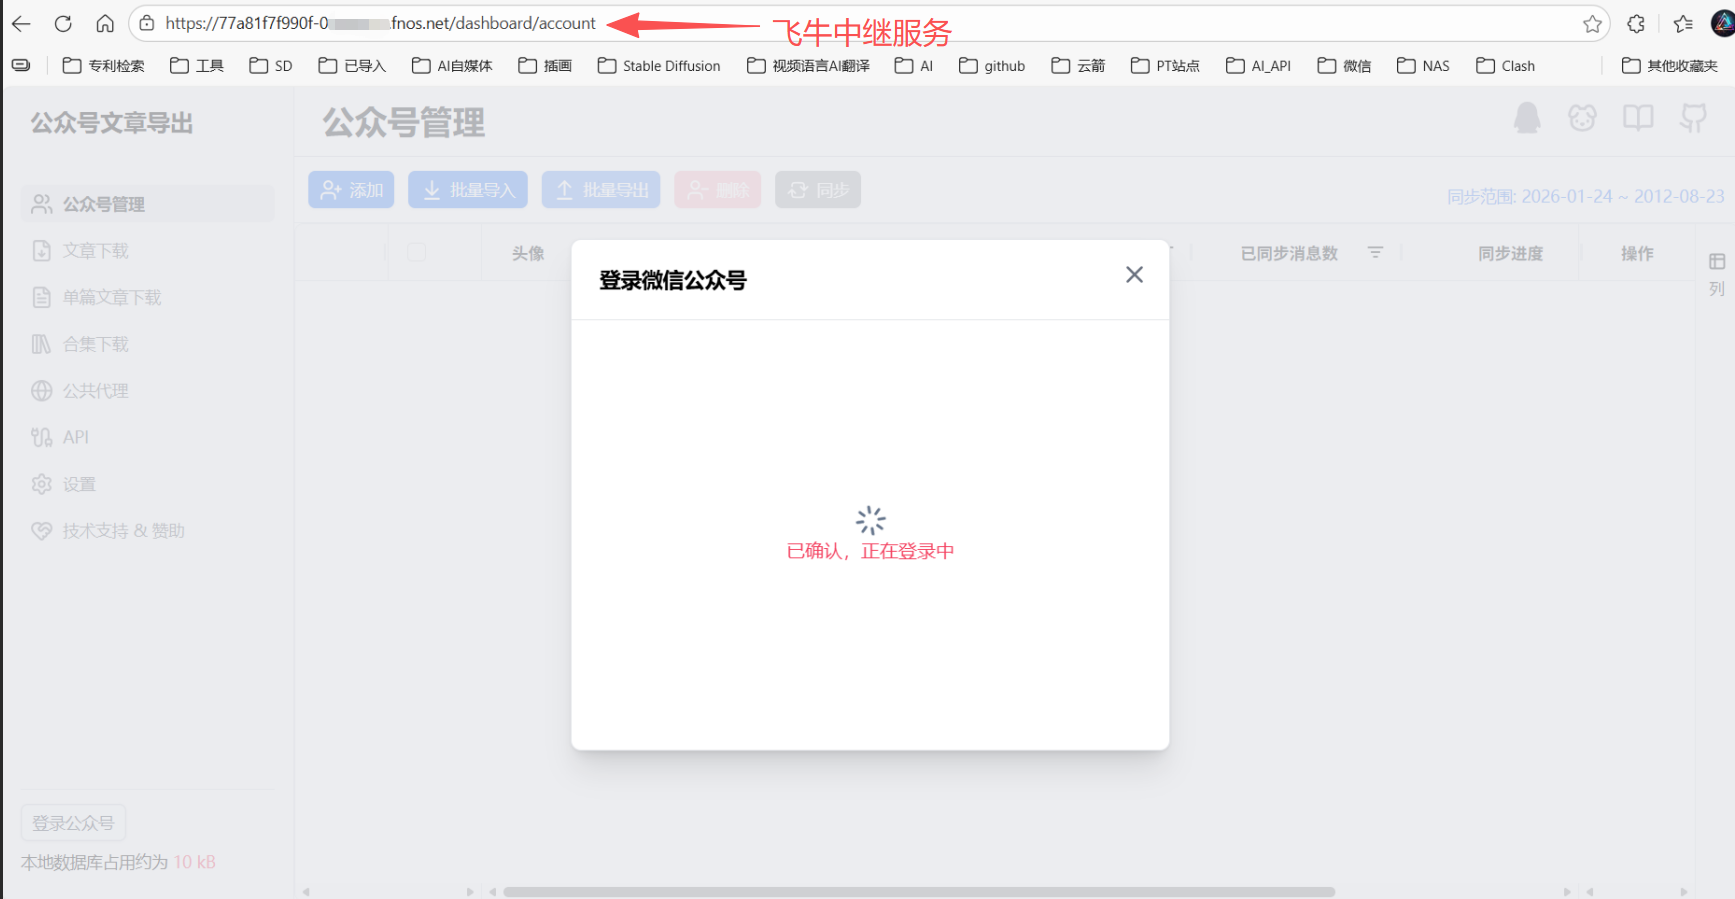Viewport: 1735px width, 899px height.
Task: Open the 插画 bookmark folder
Action: [x=545, y=66]
